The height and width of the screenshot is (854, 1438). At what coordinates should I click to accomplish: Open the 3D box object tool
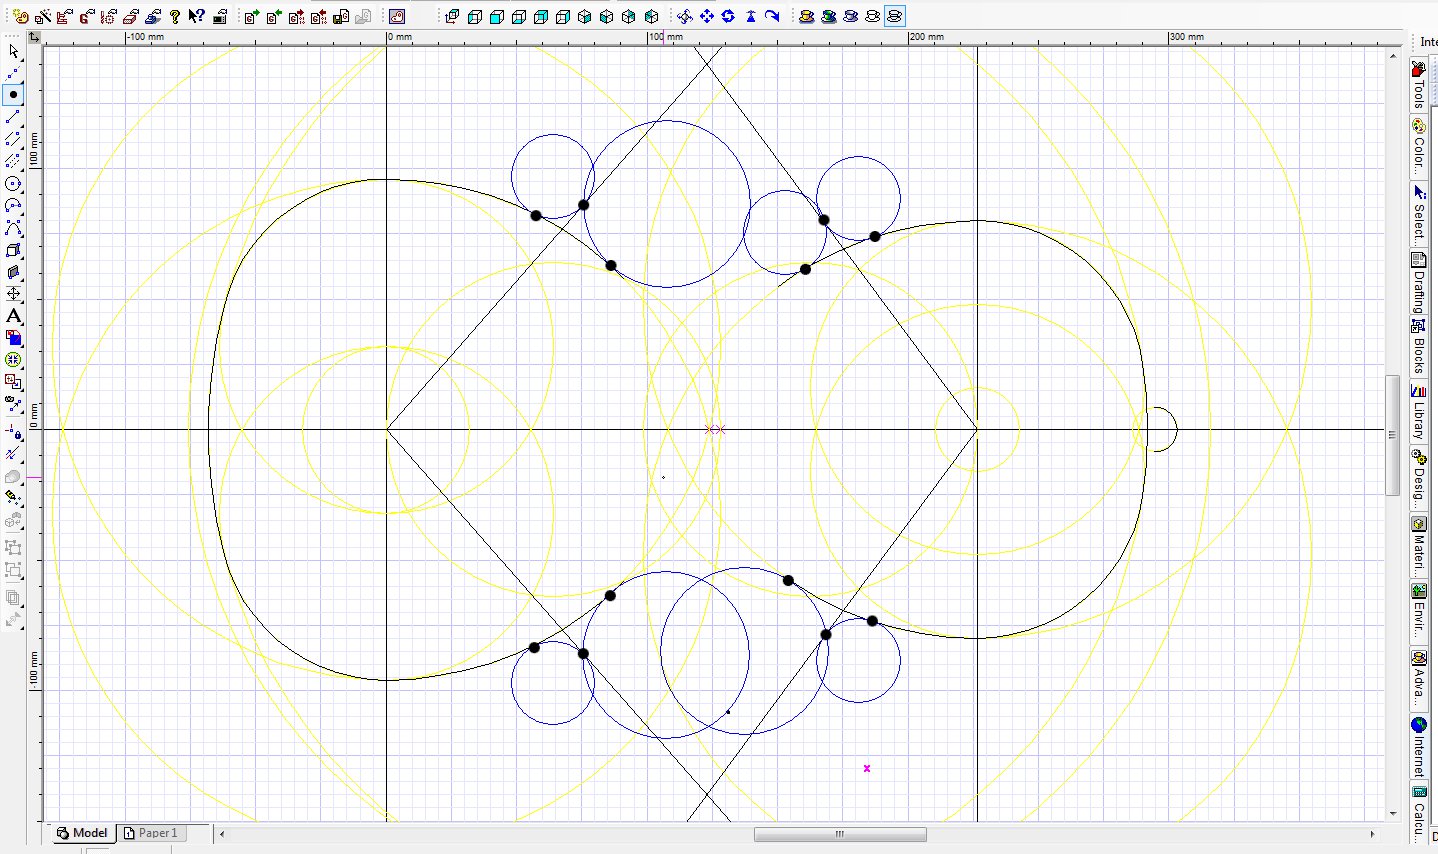click(13, 250)
